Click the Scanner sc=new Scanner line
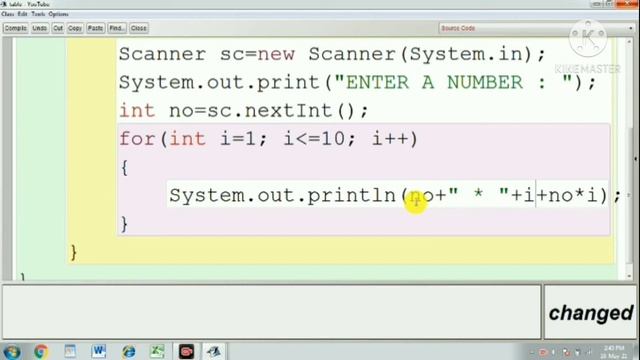Screen dimensions: 640x360 pos(332,54)
